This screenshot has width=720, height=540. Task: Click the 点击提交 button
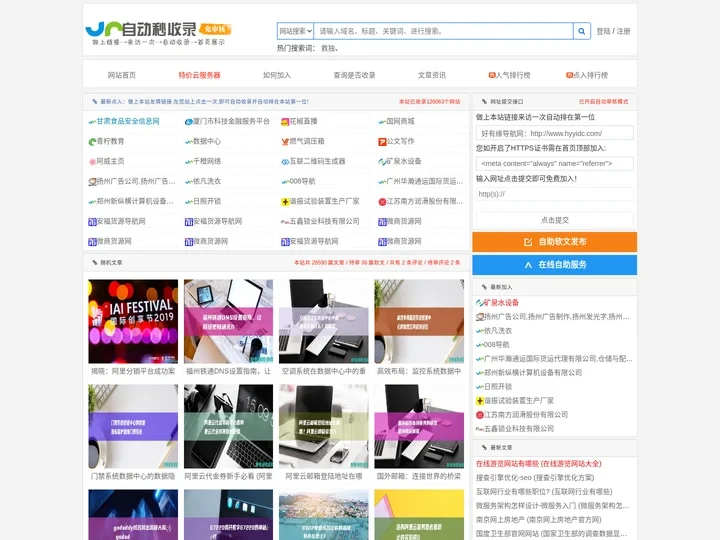pyautogui.click(x=555, y=220)
